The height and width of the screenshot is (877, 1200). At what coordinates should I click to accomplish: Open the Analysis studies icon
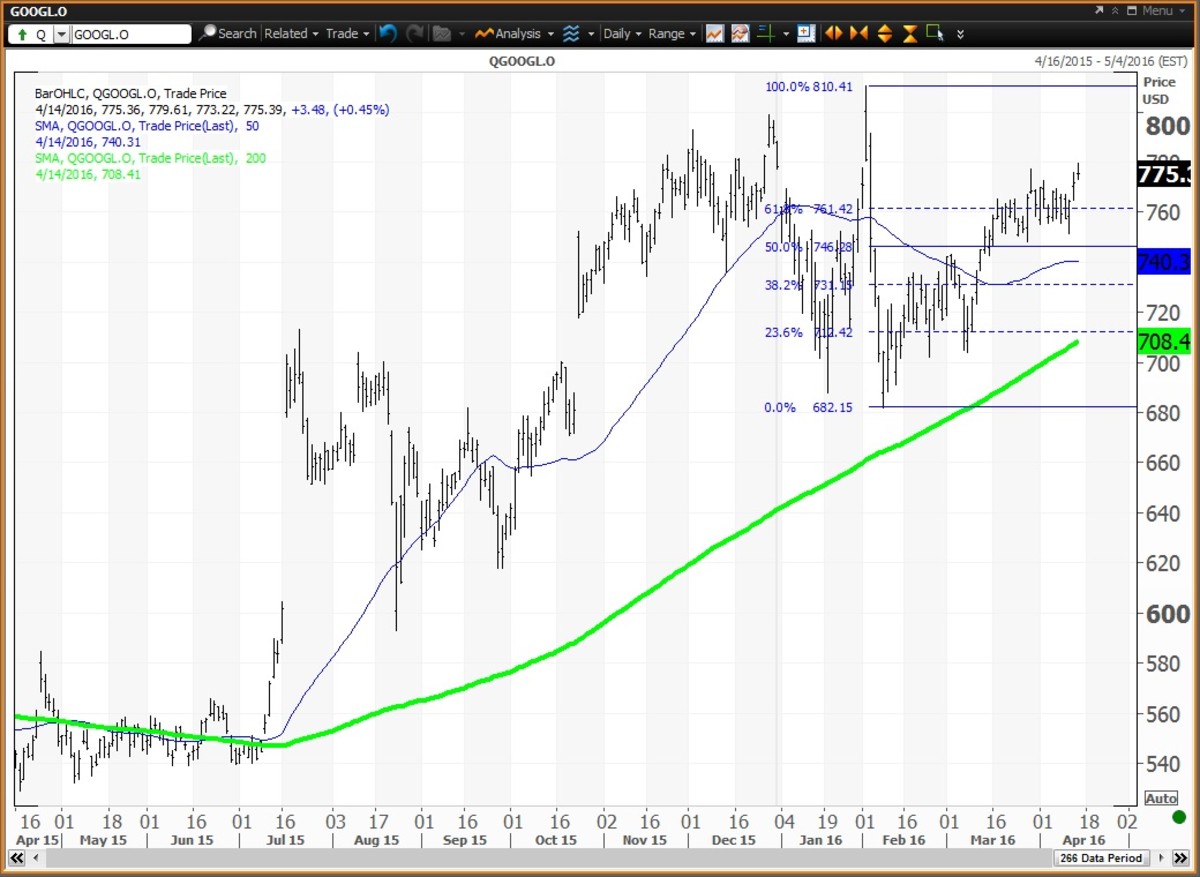pos(573,33)
